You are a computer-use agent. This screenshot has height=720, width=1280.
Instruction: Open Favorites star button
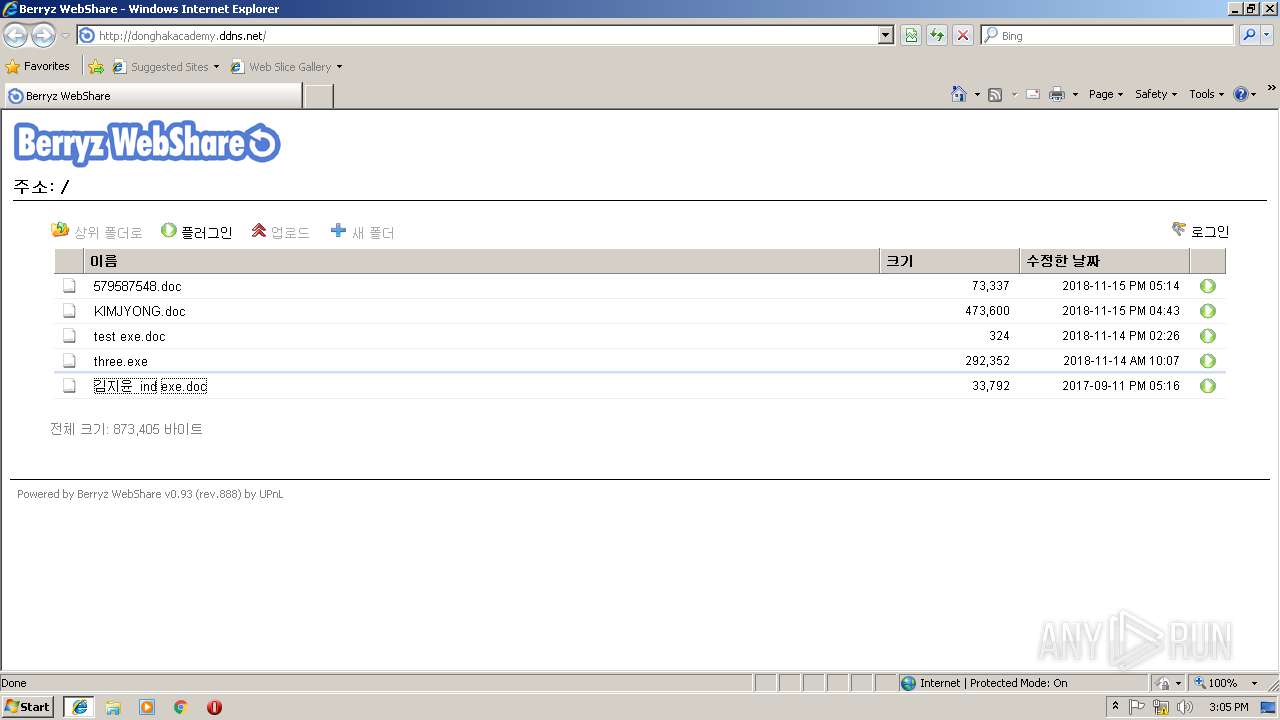coord(38,66)
